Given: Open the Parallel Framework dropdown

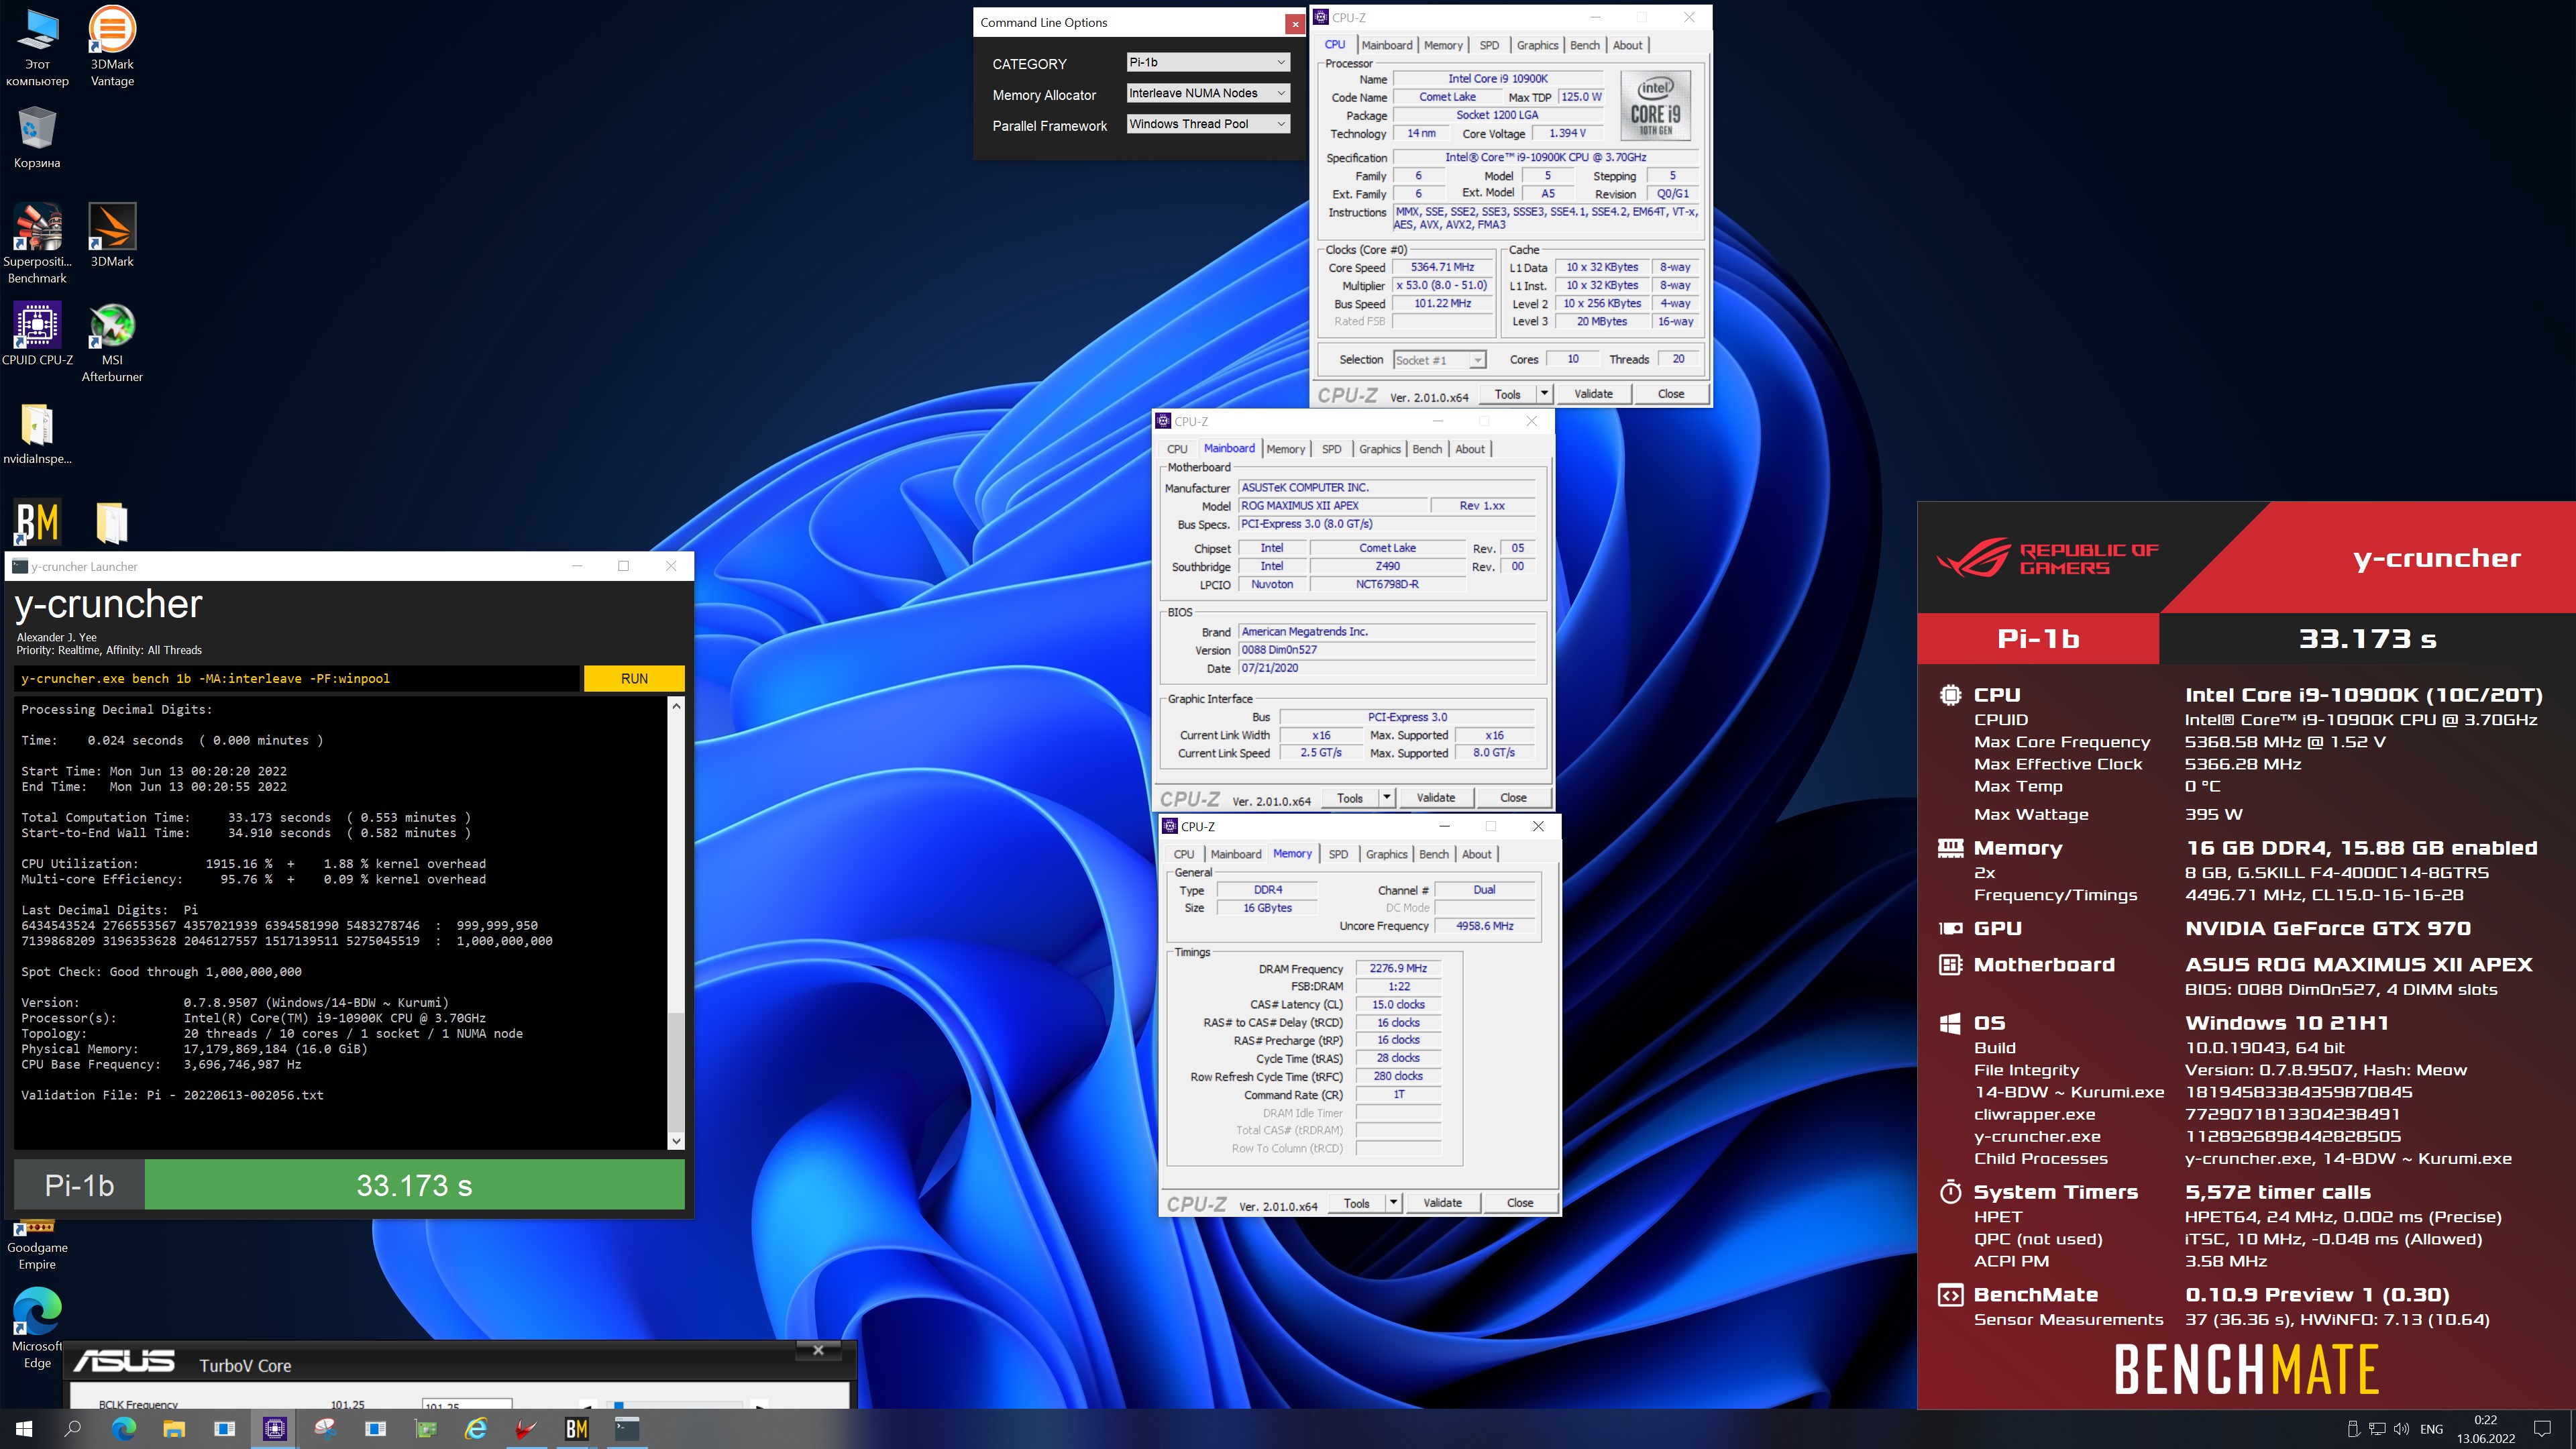Looking at the screenshot, I should coord(1208,124).
